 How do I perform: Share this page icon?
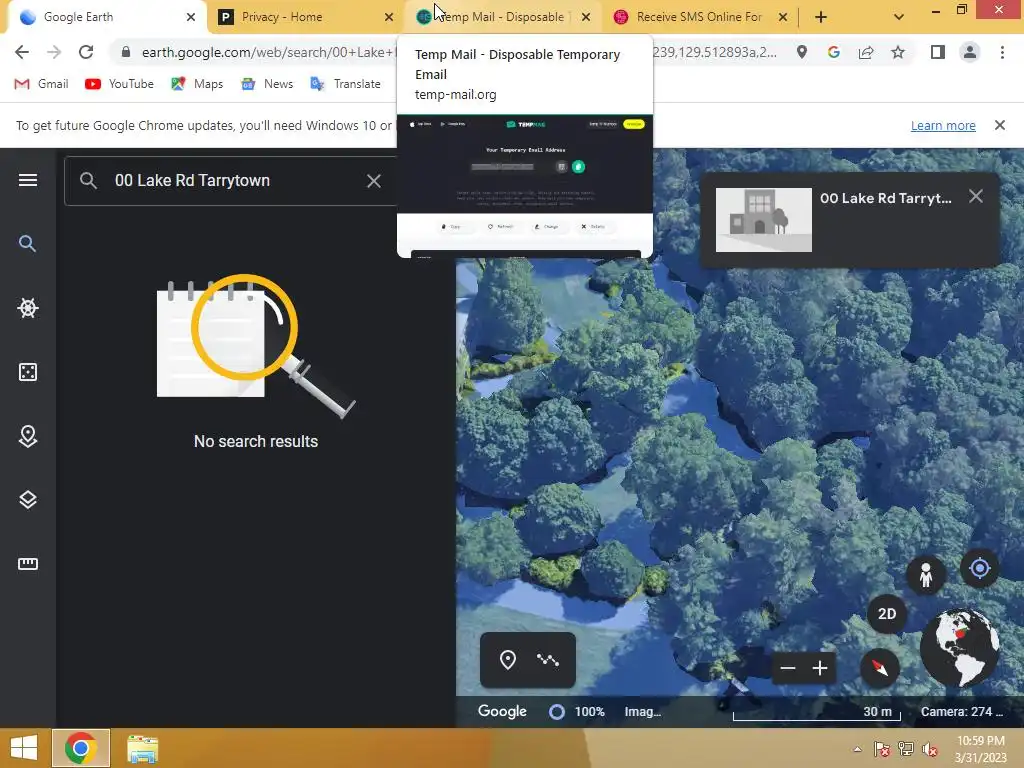tap(866, 52)
